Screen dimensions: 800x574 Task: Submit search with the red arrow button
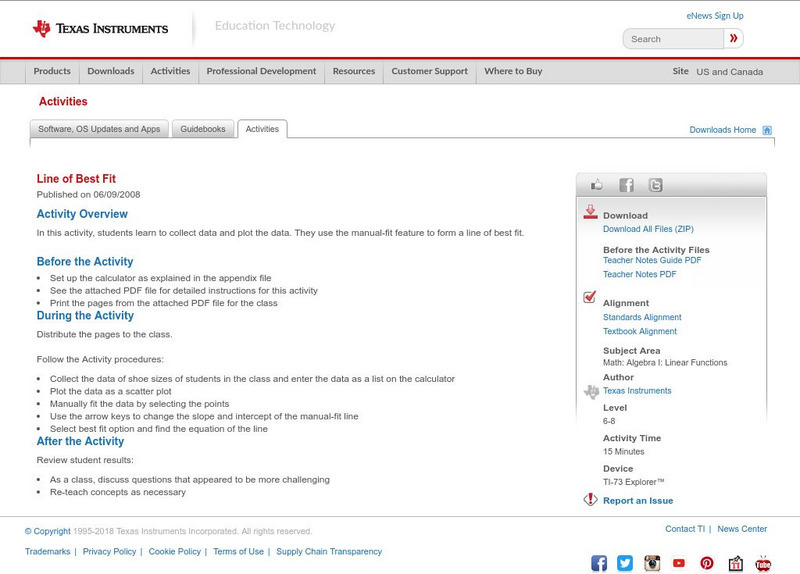(733, 38)
